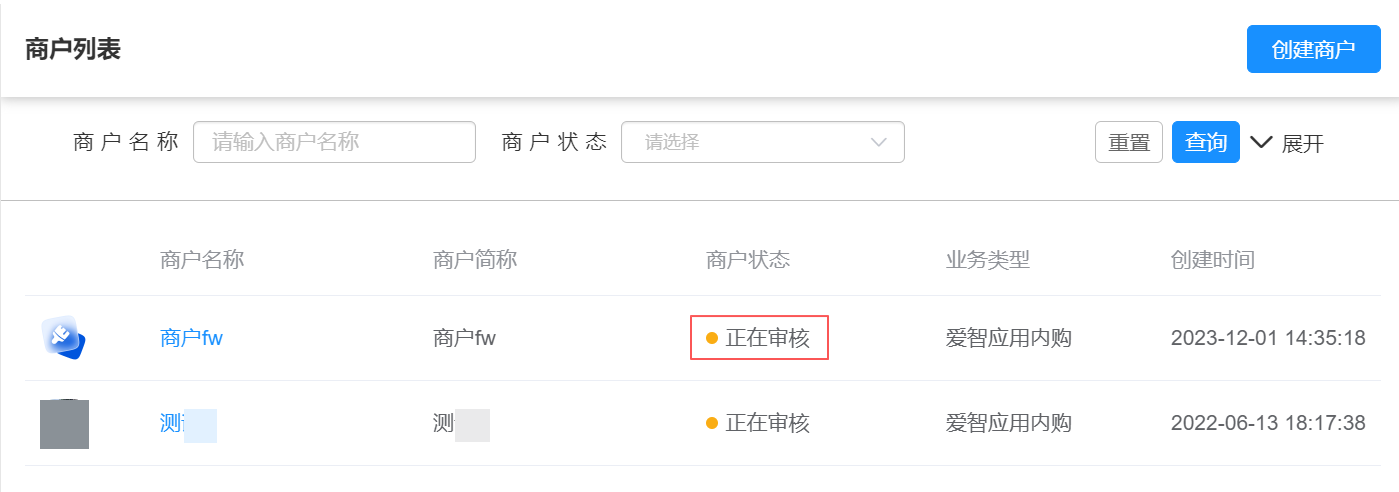Click the 创建商户 button

[x=1313, y=50]
